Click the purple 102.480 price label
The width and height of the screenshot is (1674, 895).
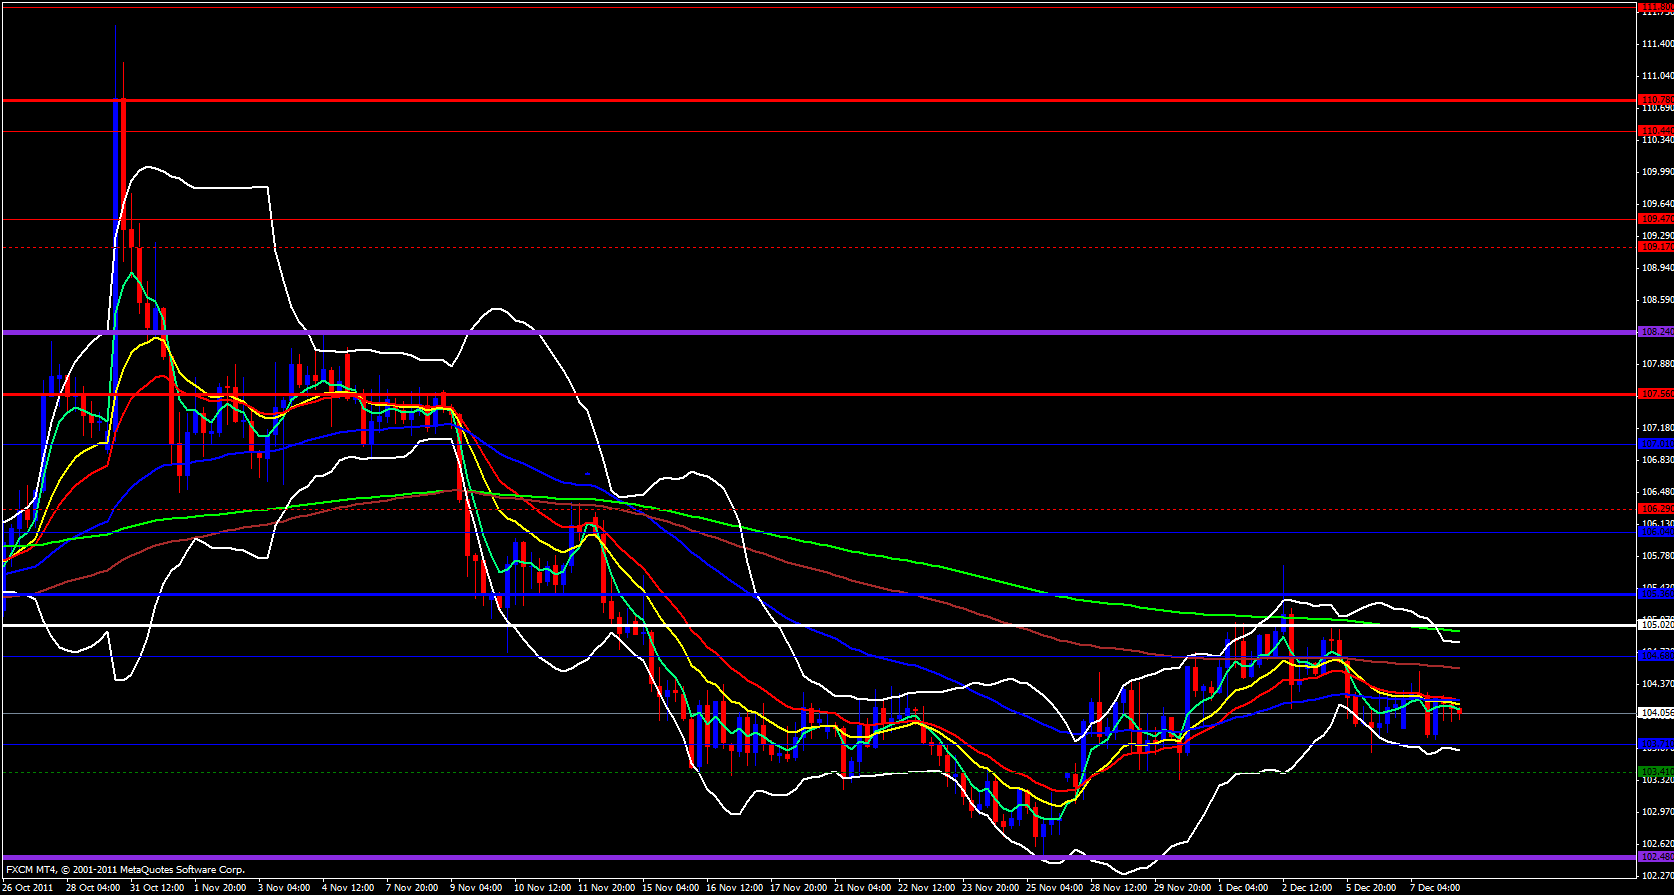point(1656,857)
